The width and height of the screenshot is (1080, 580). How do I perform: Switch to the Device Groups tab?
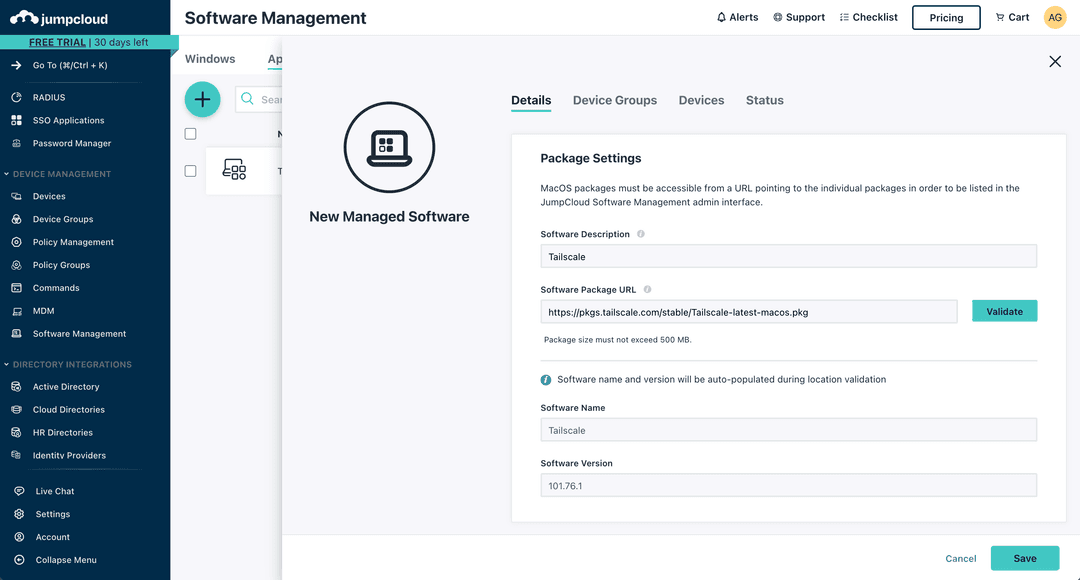(x=614, y=100)
